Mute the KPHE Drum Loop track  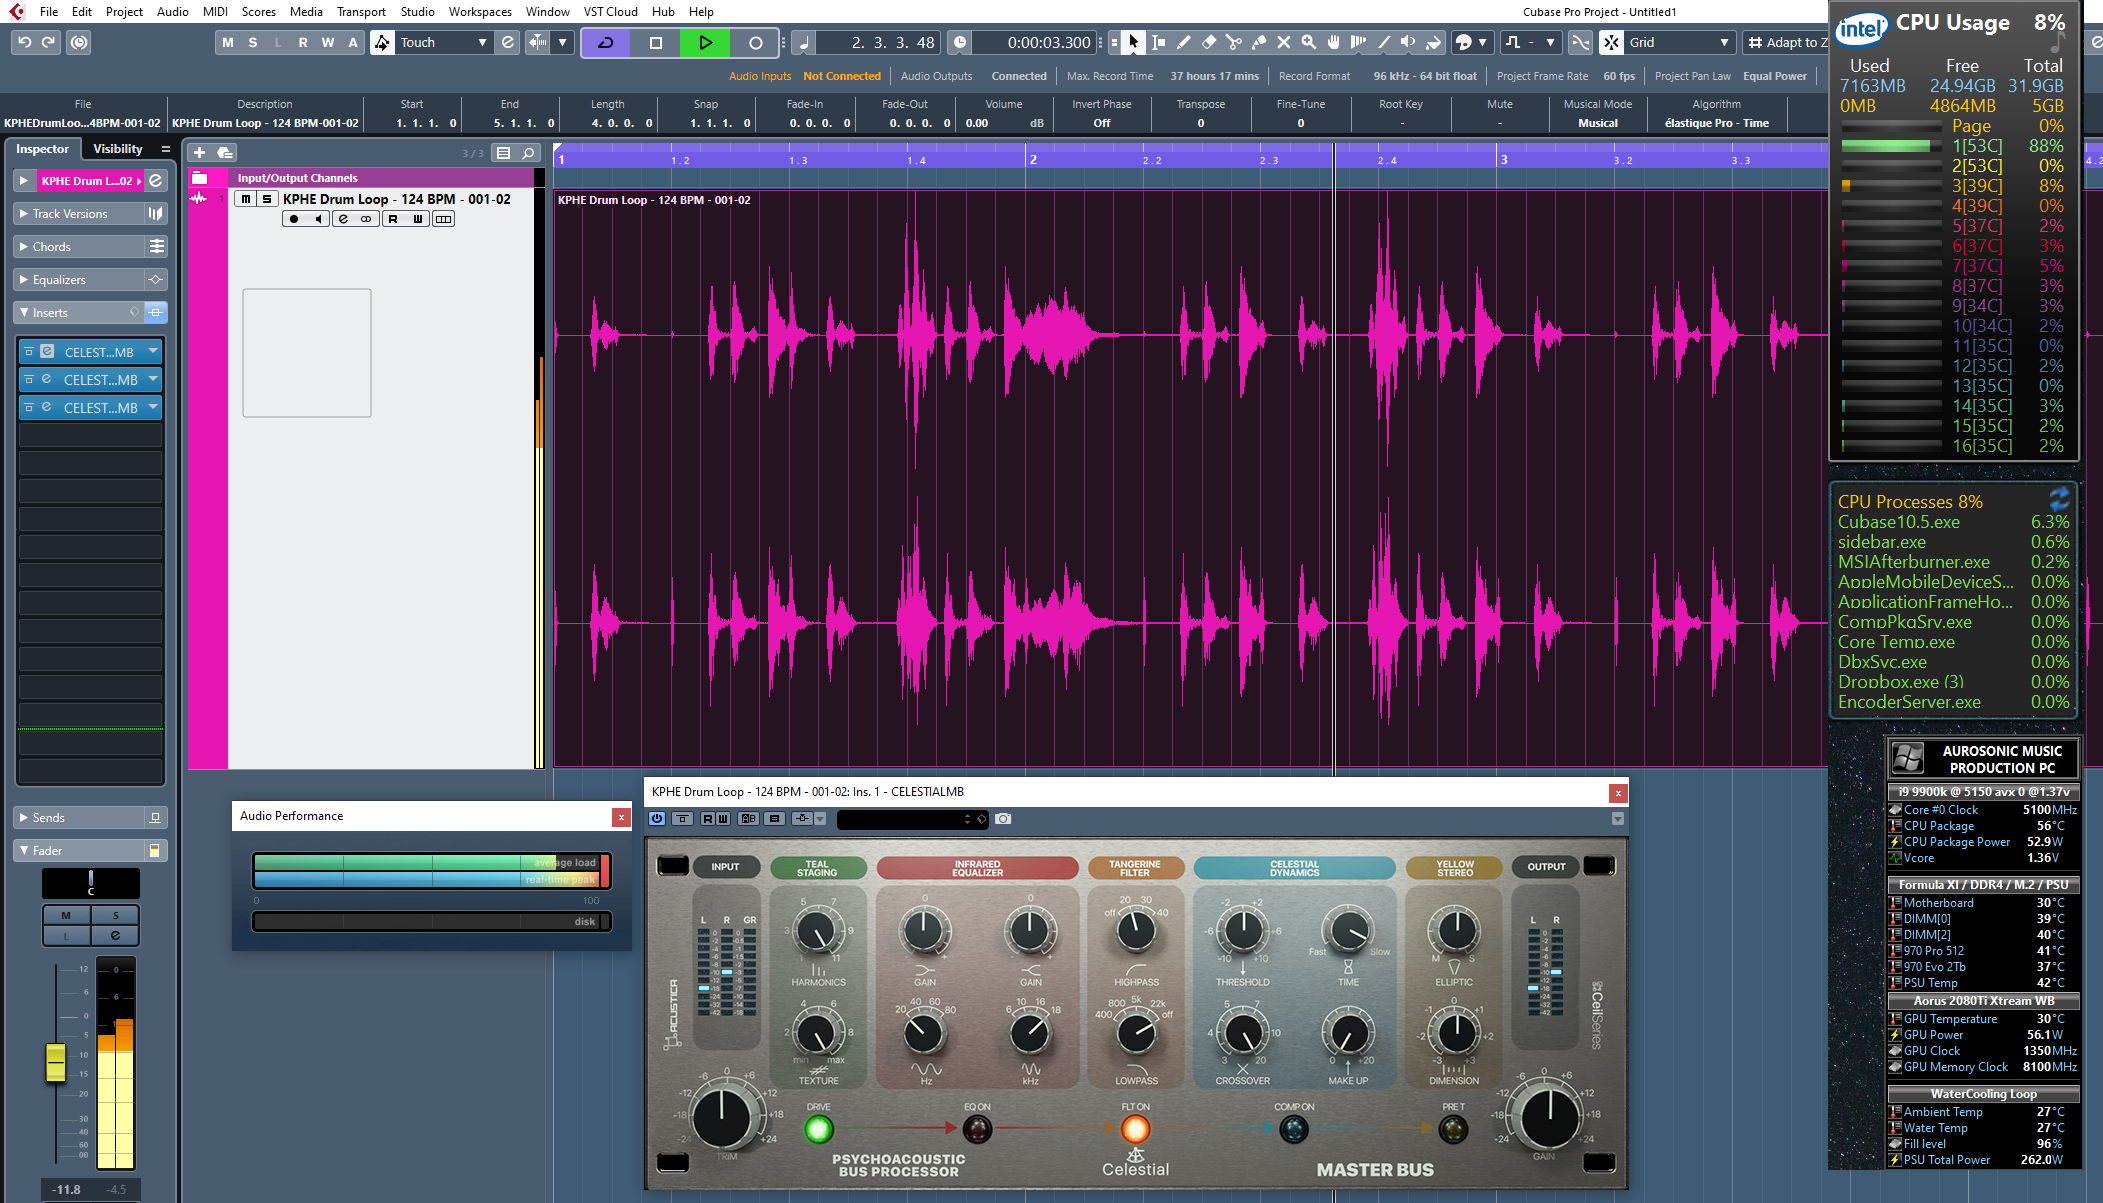246,199
